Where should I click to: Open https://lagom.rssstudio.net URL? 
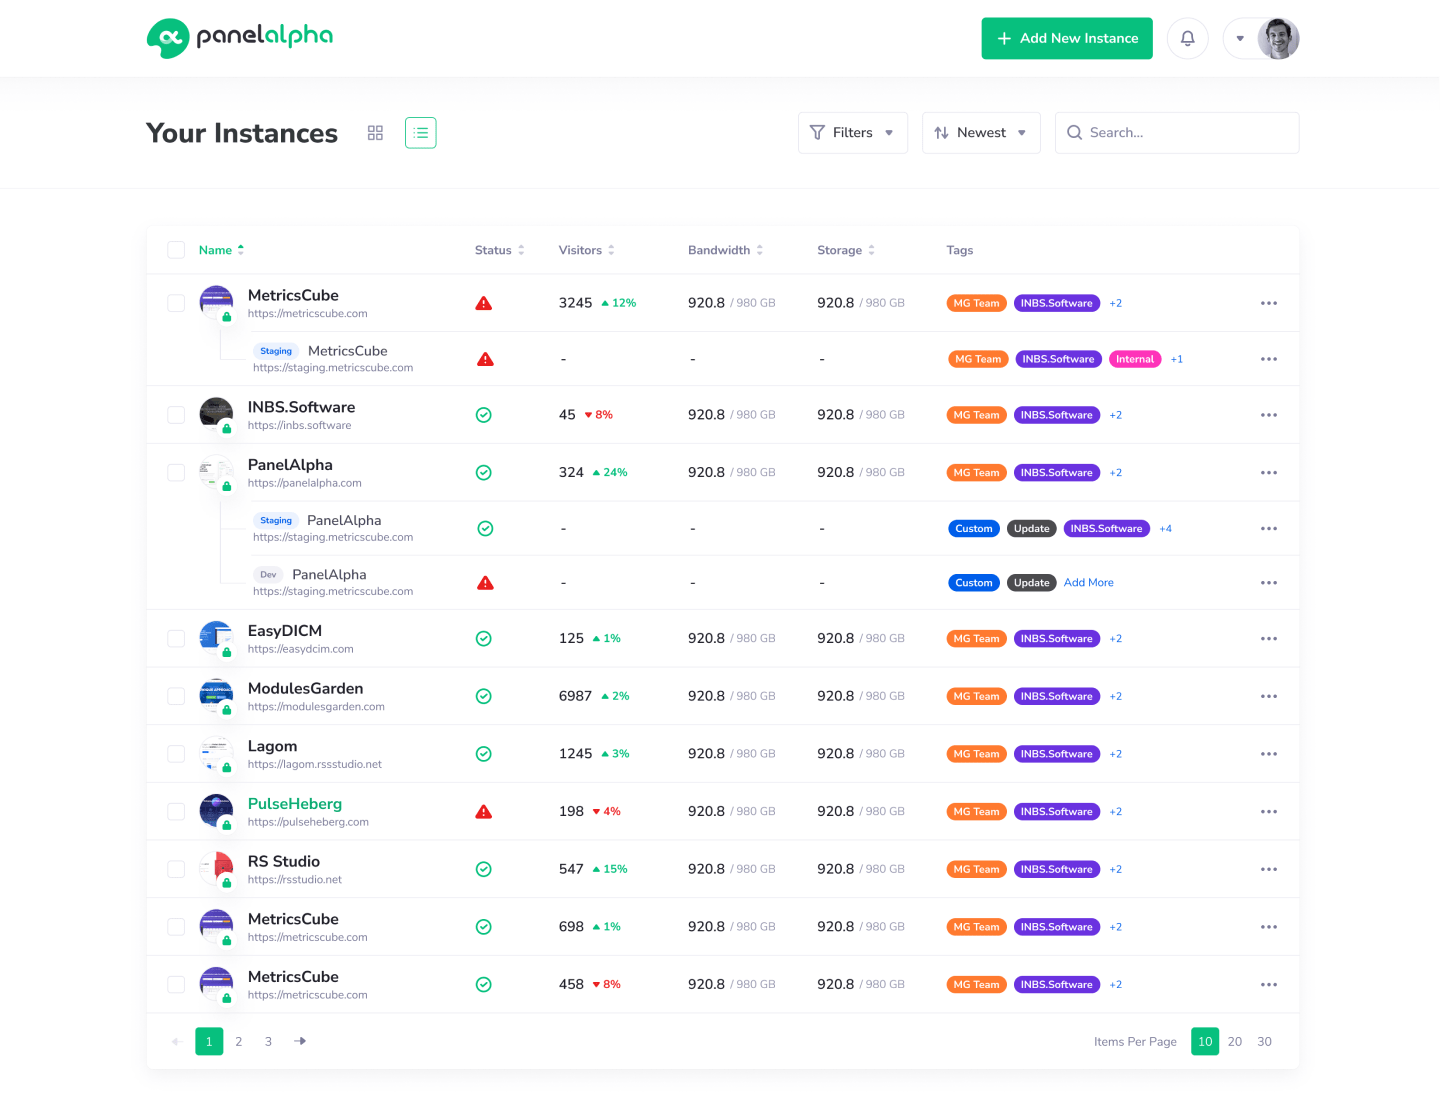tap(315, 765)
